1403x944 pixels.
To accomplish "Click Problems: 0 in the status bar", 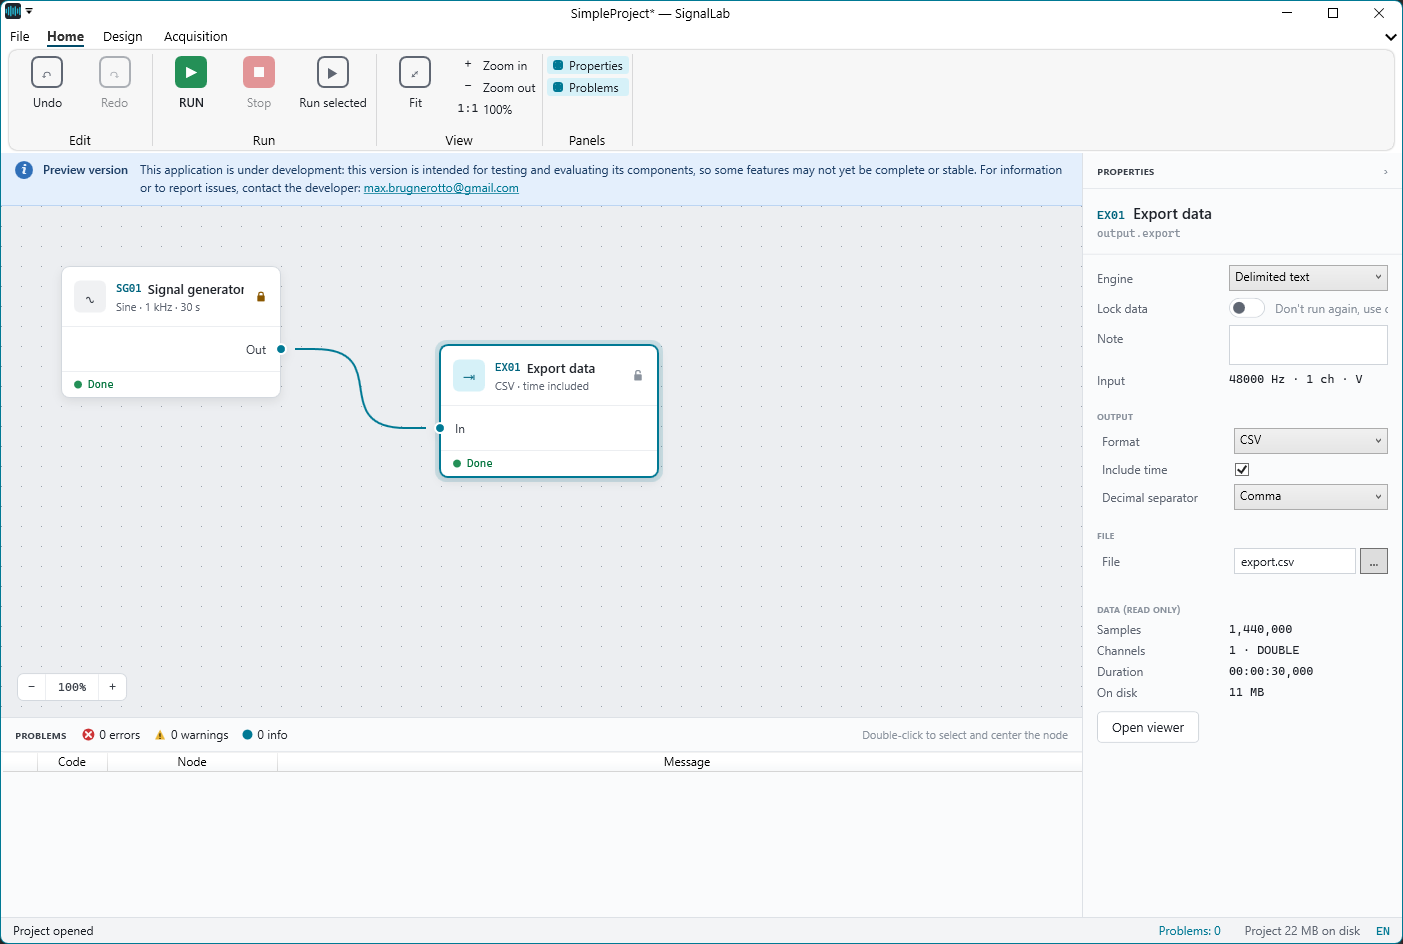I will click(x=1190, y=931).
